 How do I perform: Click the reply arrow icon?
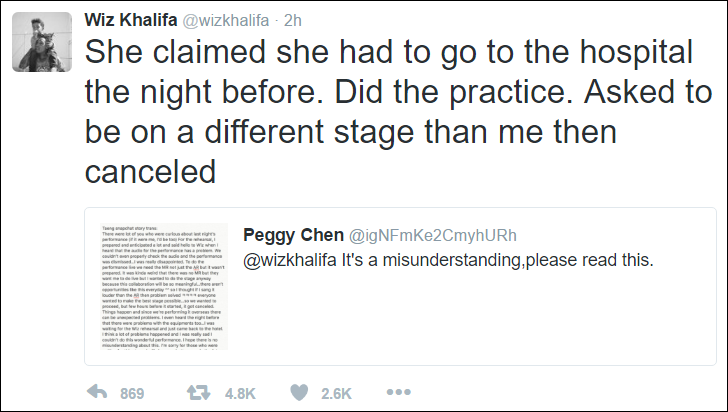pyautogui.click(x=97, y=392)
